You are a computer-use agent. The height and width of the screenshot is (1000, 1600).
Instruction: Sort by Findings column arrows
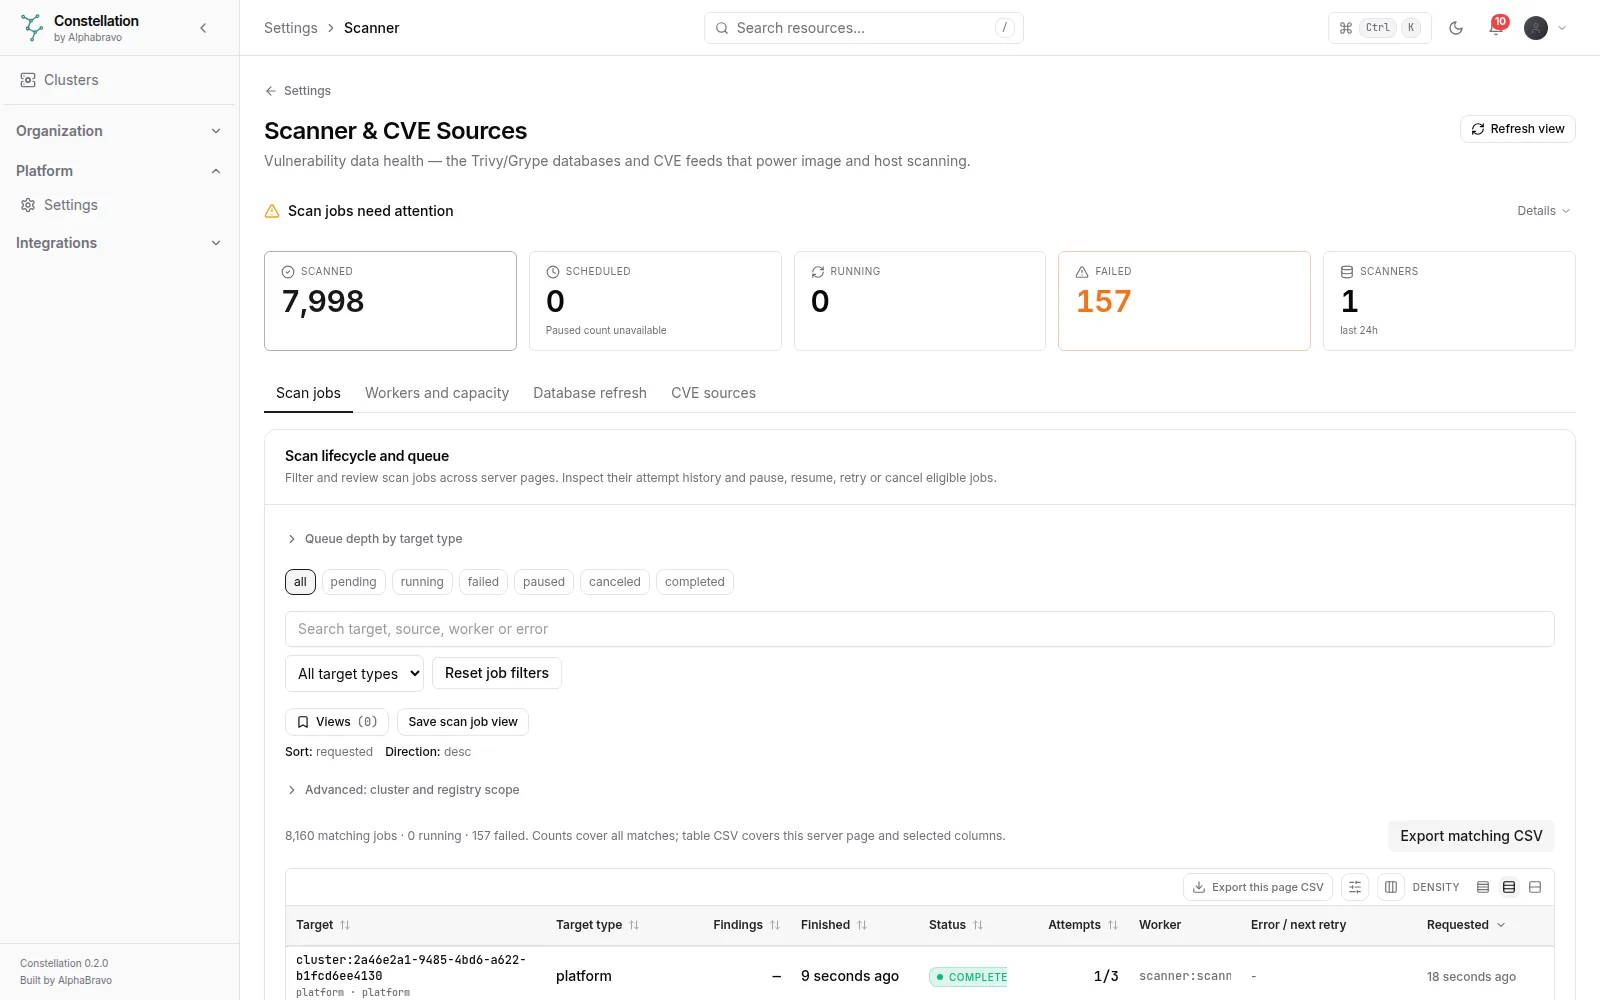(x=775, y=925)
